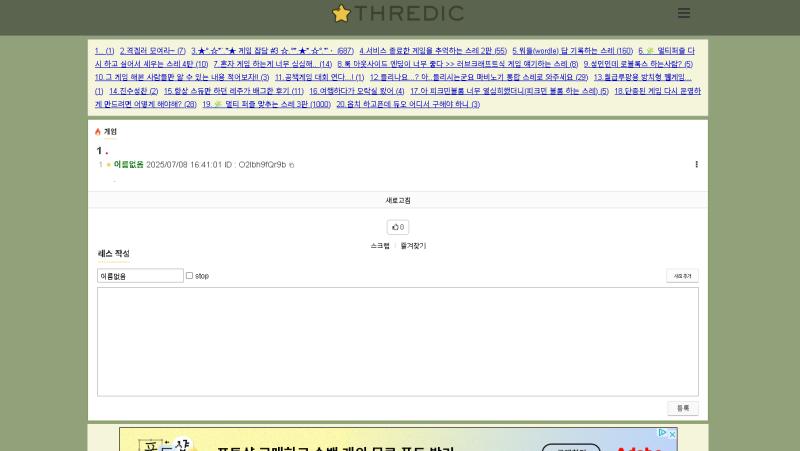The width and height of the screenshot is (800, 451).
Task: Open thread 3 starred link with (687)
Action: tap(272, 51)
